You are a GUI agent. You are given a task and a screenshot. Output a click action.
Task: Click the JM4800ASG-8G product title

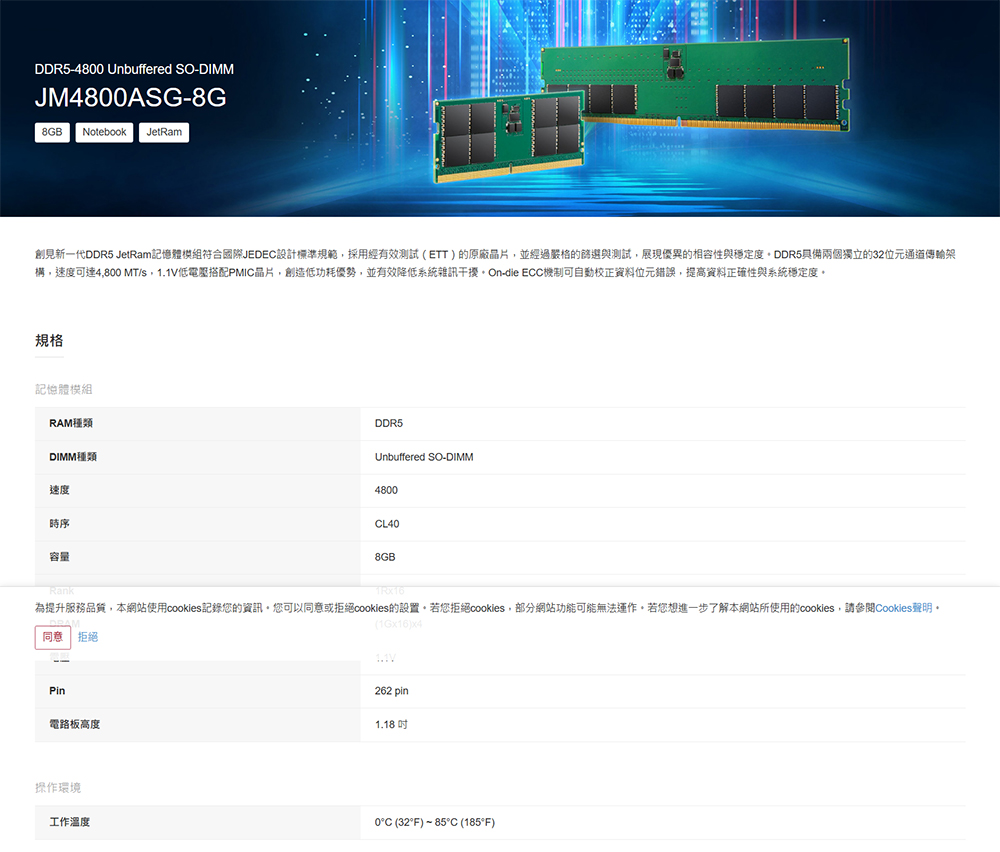130,98
